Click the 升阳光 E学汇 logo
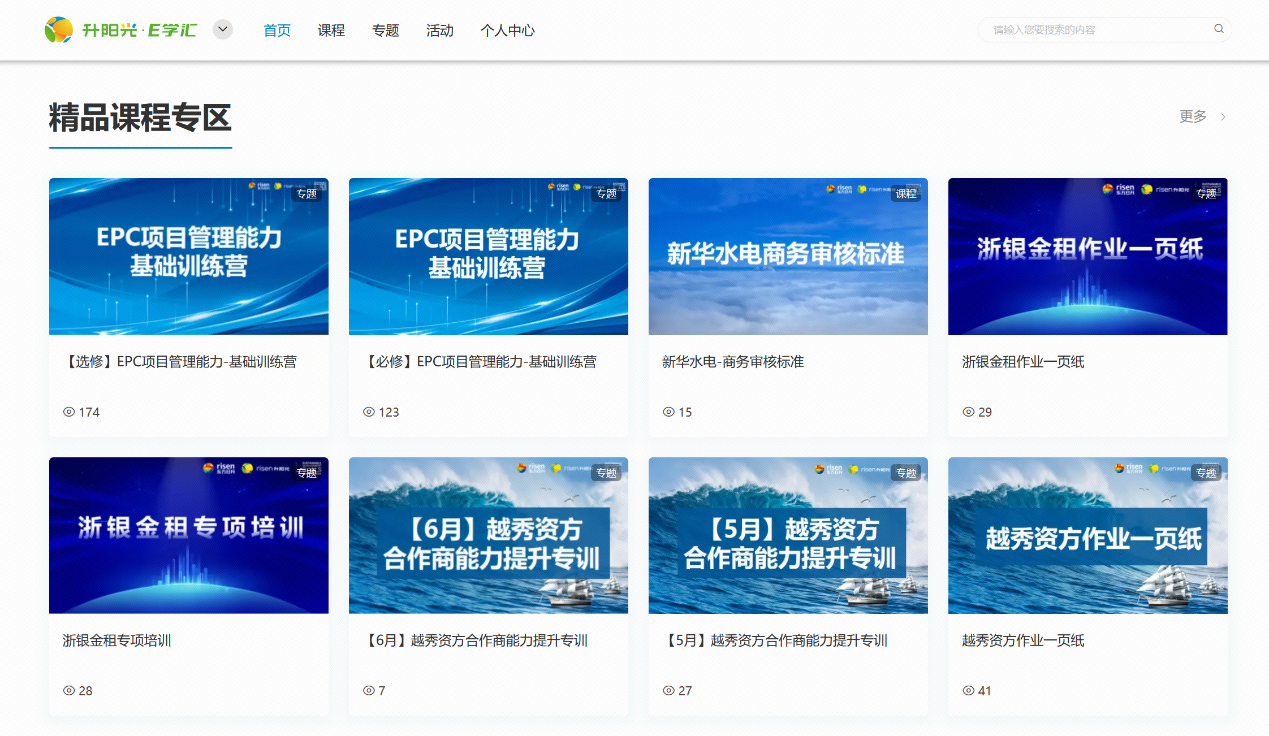Viewport: 1269px width, 736px height. tap(120, 30)
